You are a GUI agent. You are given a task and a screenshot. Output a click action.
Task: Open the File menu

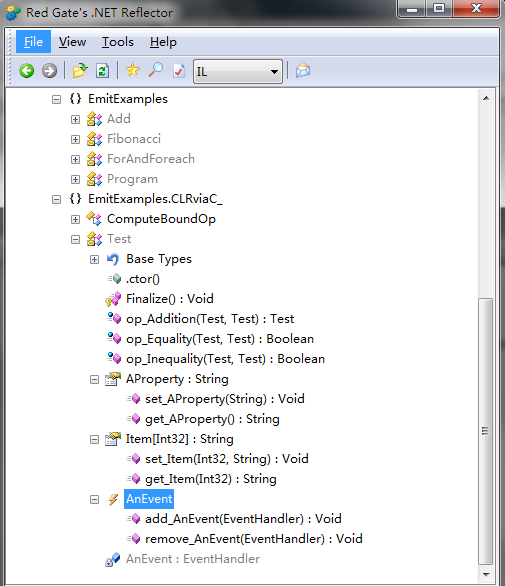click(33, 41)
